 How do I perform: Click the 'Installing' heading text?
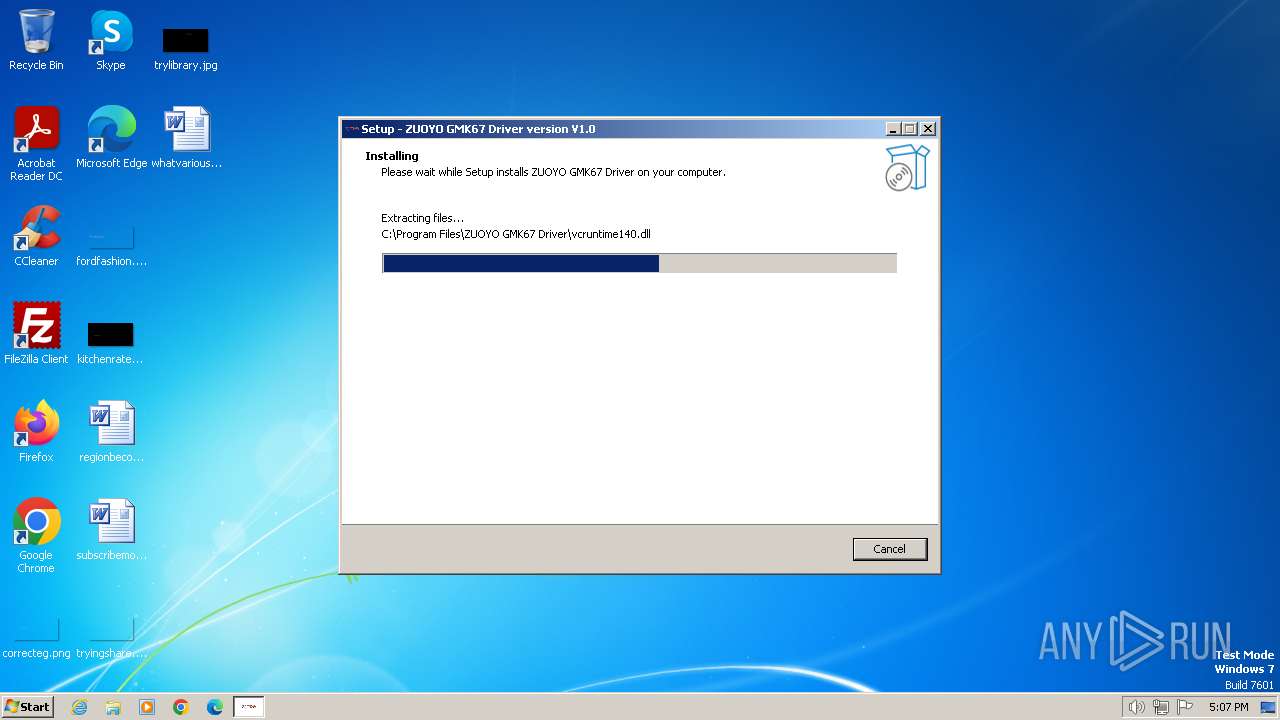[x=392, y=156]
